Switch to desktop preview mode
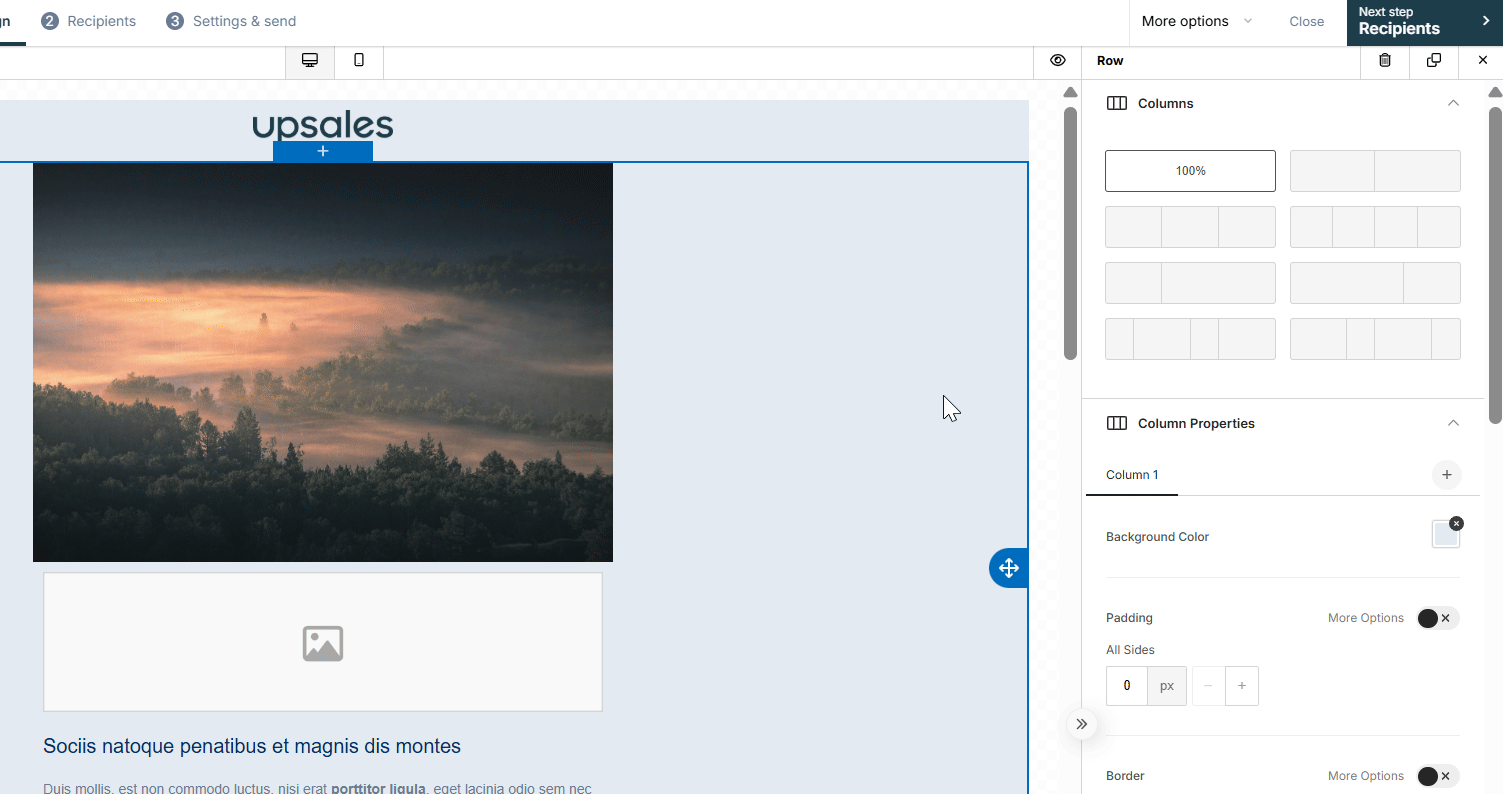Image resolution: width=1503 pixels, height=794 pixels. click(310, 61)
